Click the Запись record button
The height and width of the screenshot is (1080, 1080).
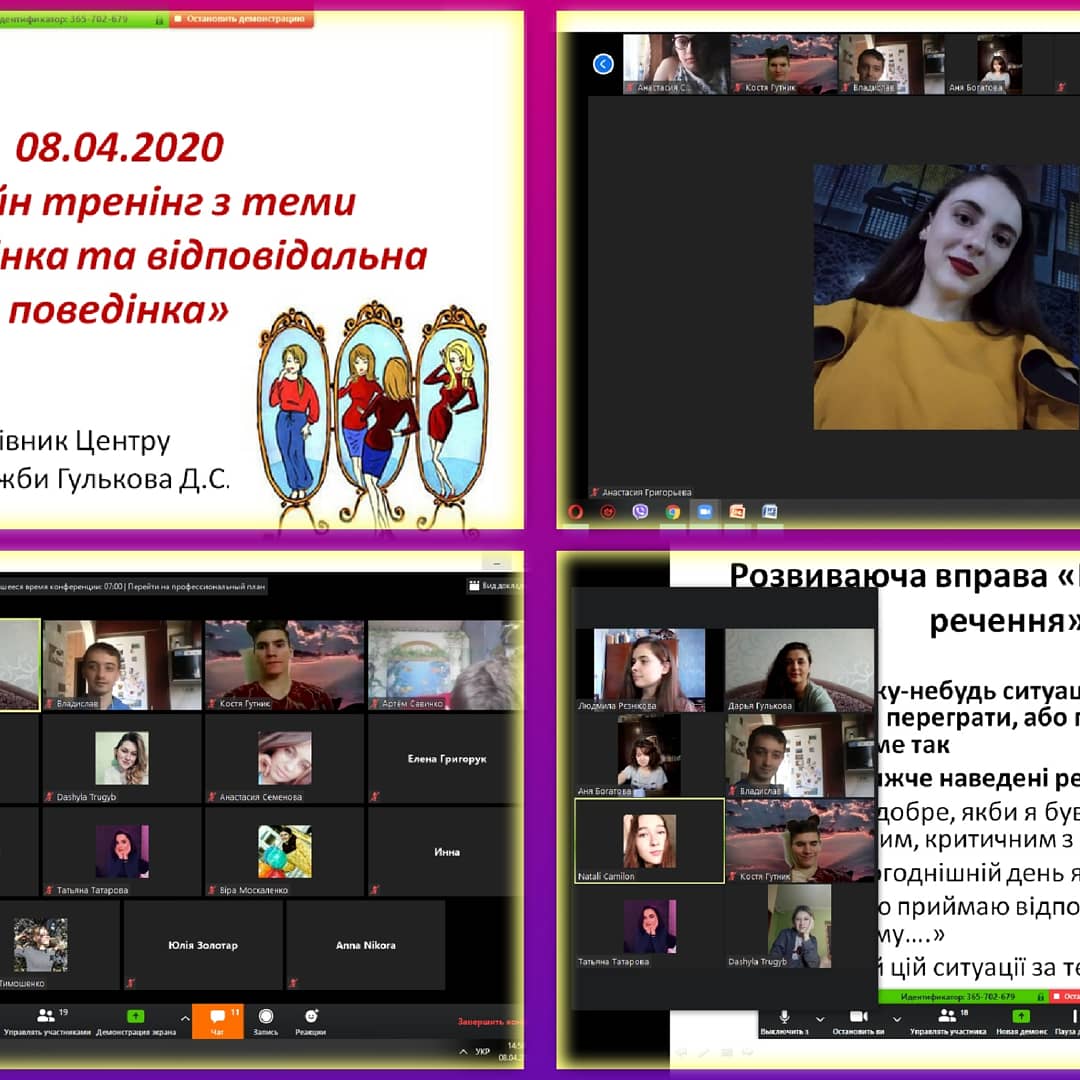click(266, 1020)
